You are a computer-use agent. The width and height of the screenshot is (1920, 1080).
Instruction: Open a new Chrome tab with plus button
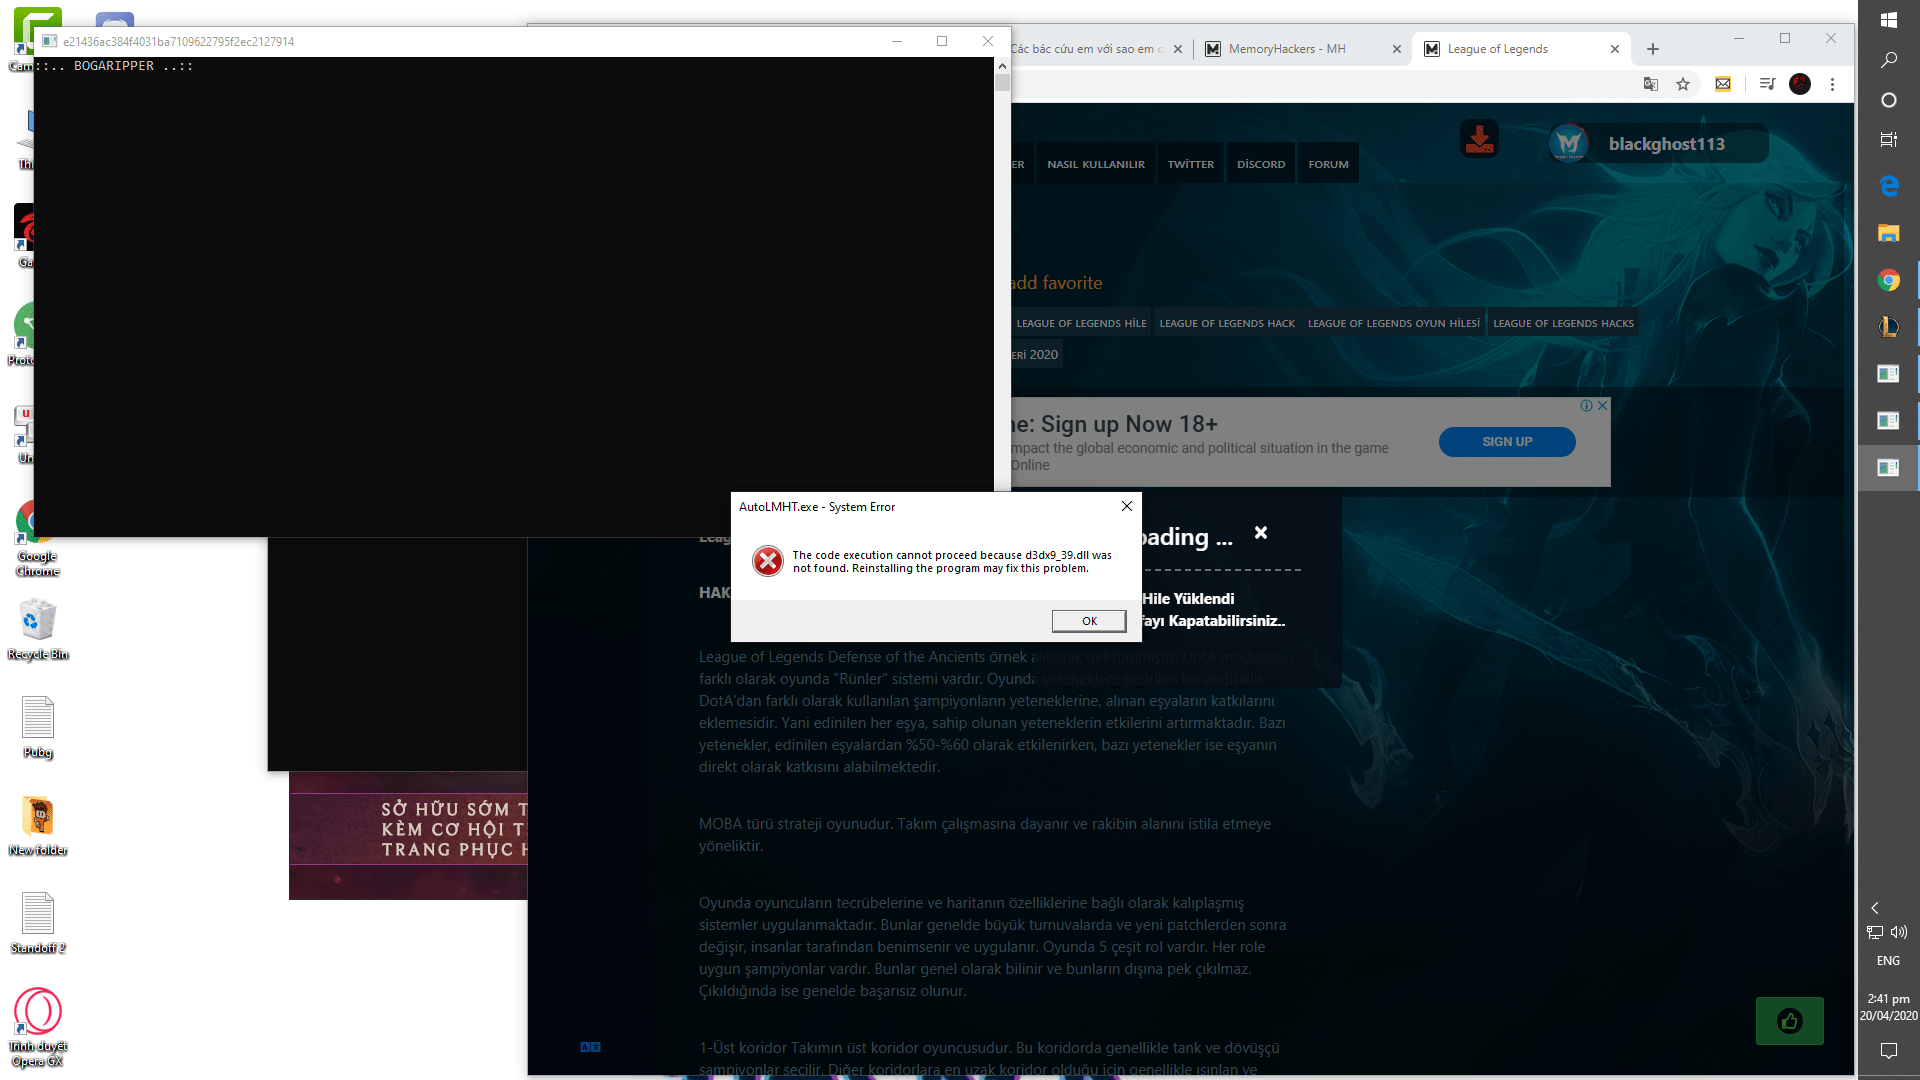[x=1653, y=49]
